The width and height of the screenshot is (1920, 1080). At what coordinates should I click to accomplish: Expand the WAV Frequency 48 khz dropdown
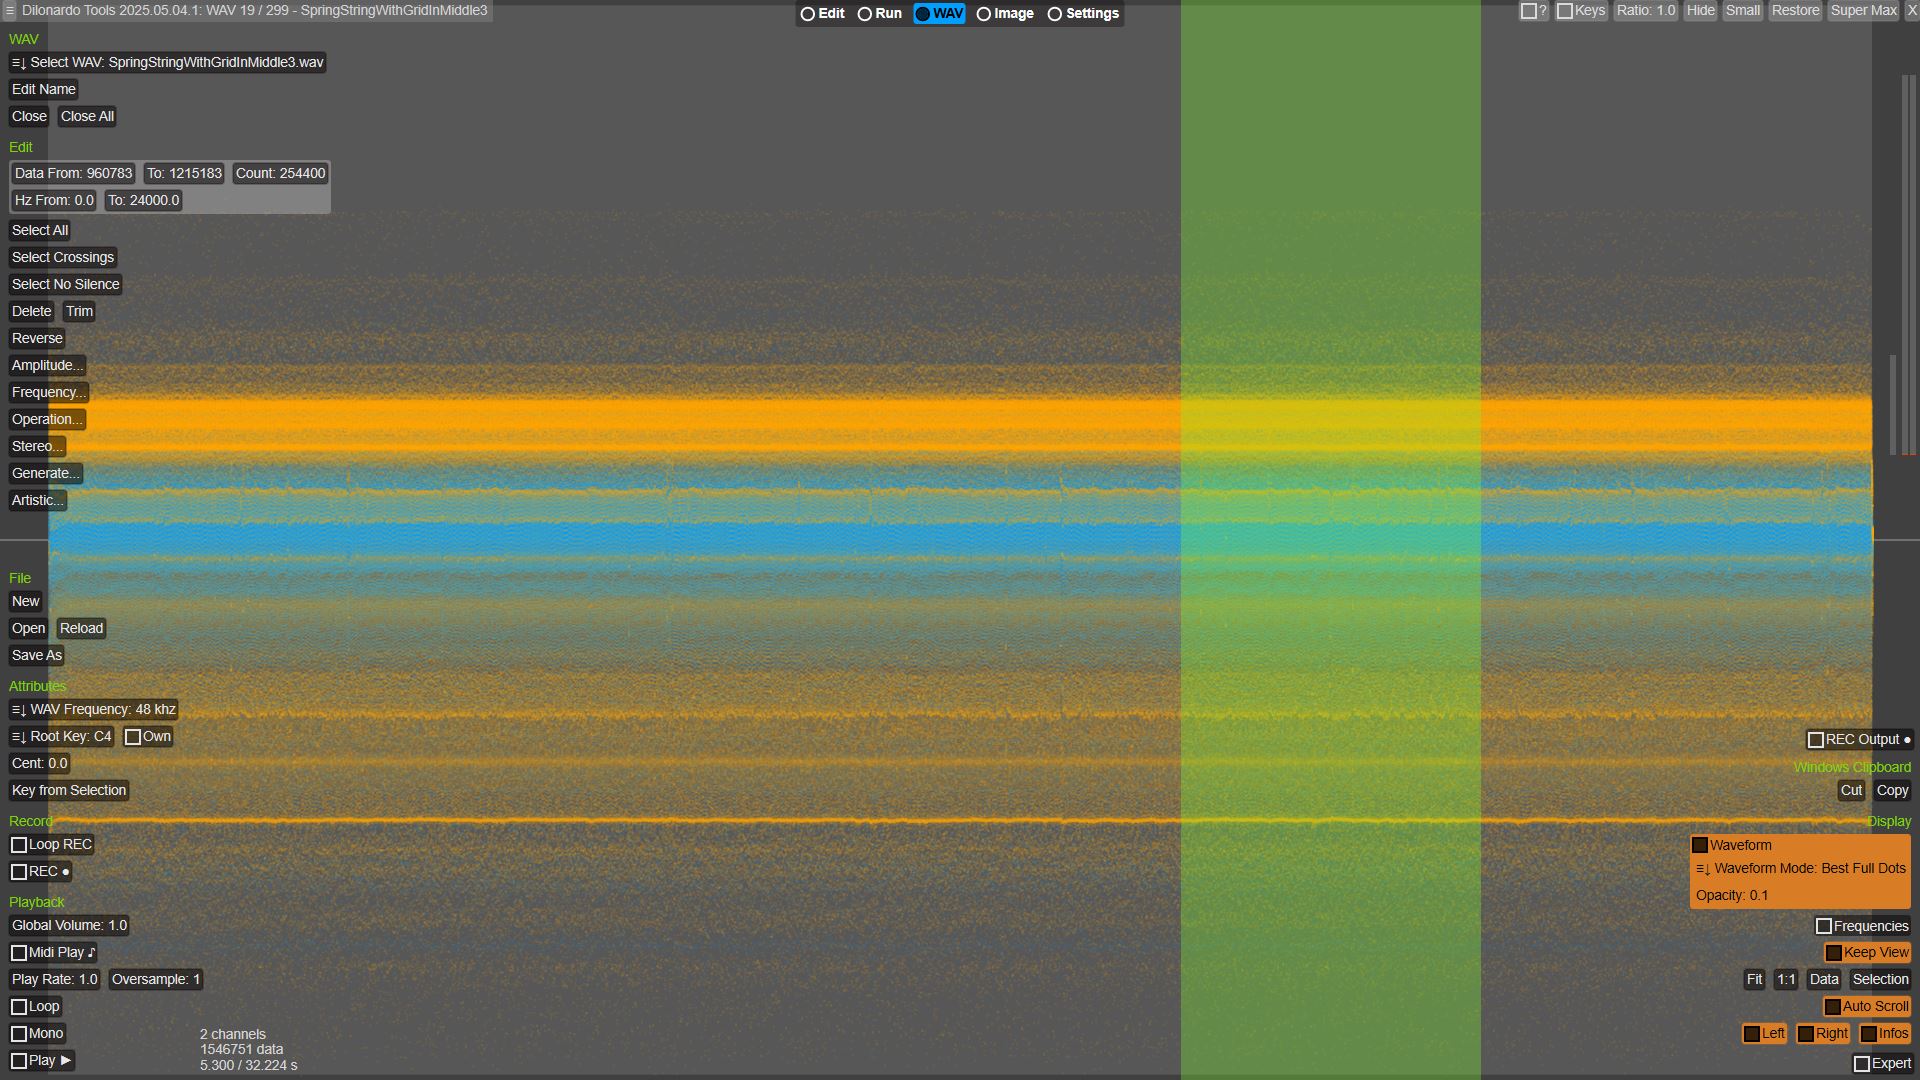pyautogui.click(x=93, y=709)
